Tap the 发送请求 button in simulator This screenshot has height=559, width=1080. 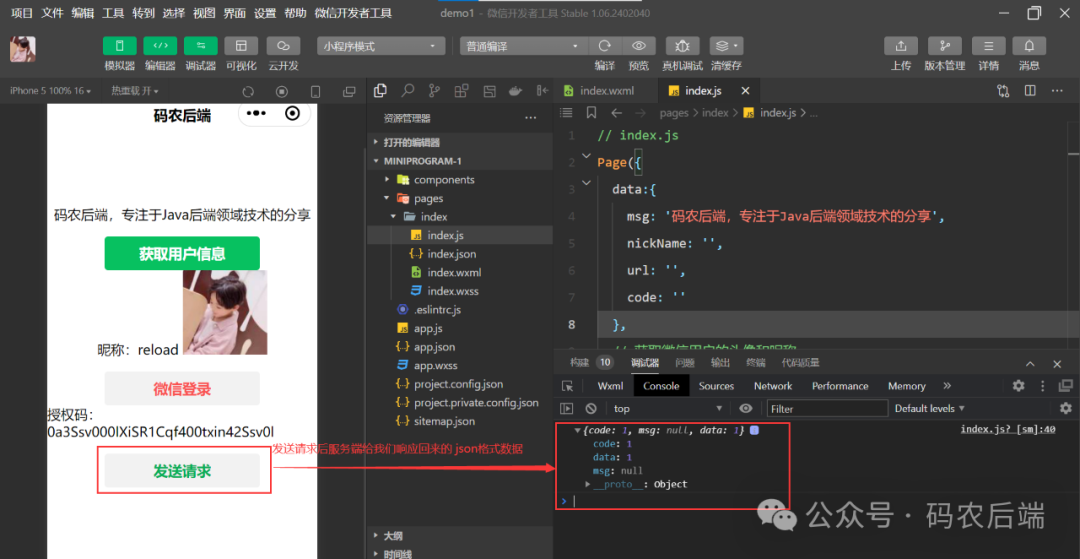tap(182, 472)
